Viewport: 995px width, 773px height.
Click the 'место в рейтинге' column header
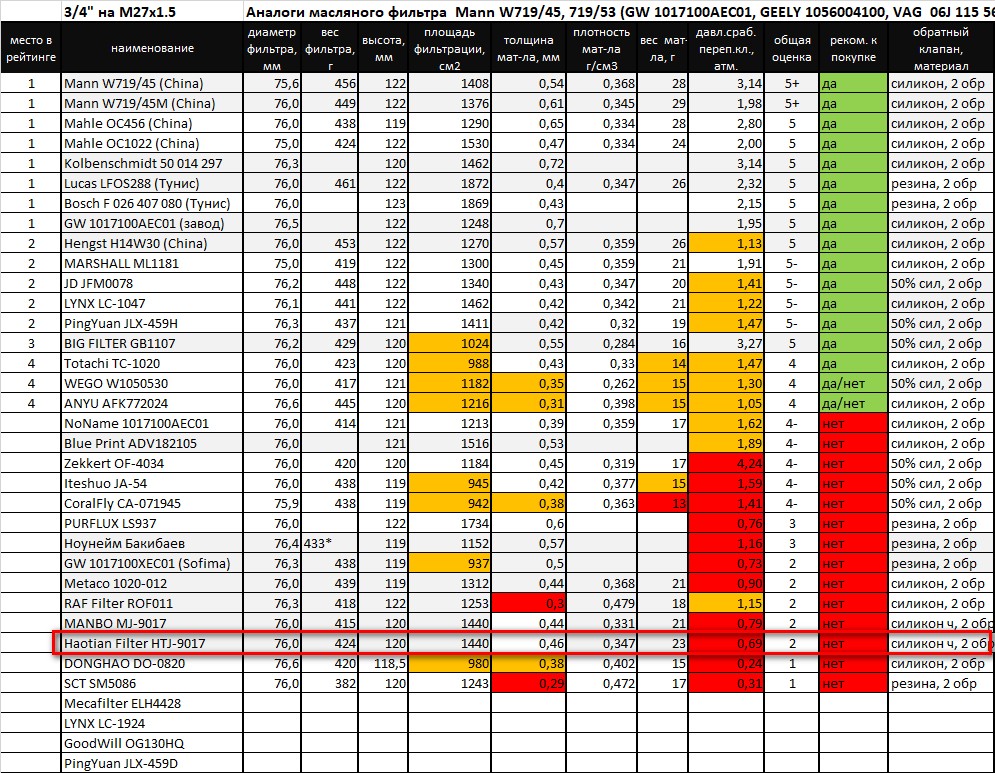[30, 48]
